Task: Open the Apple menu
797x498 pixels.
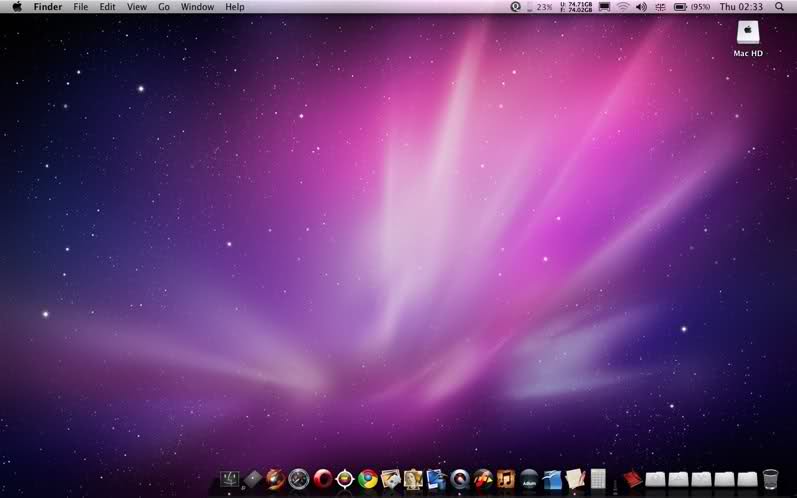Action: (17, 7)
